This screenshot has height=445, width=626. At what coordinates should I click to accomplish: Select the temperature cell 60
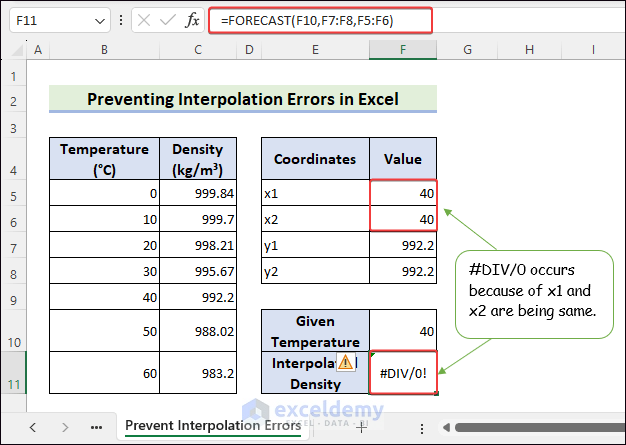click(x=104, y=373)
